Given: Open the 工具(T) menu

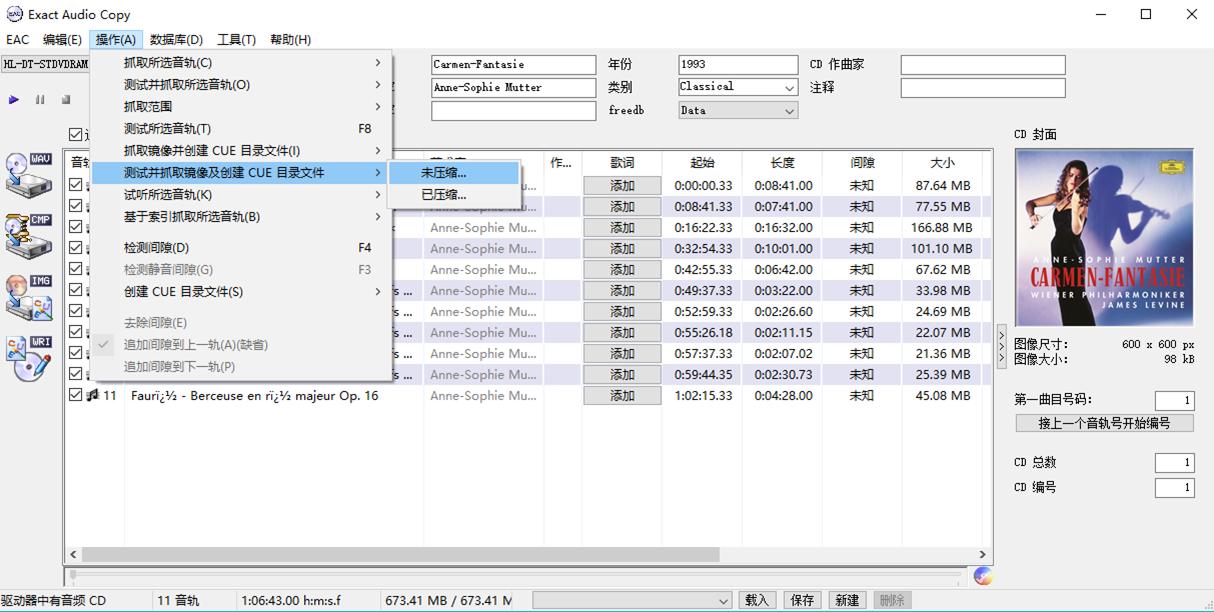Looking at the screenshot, I should (236, 39).
